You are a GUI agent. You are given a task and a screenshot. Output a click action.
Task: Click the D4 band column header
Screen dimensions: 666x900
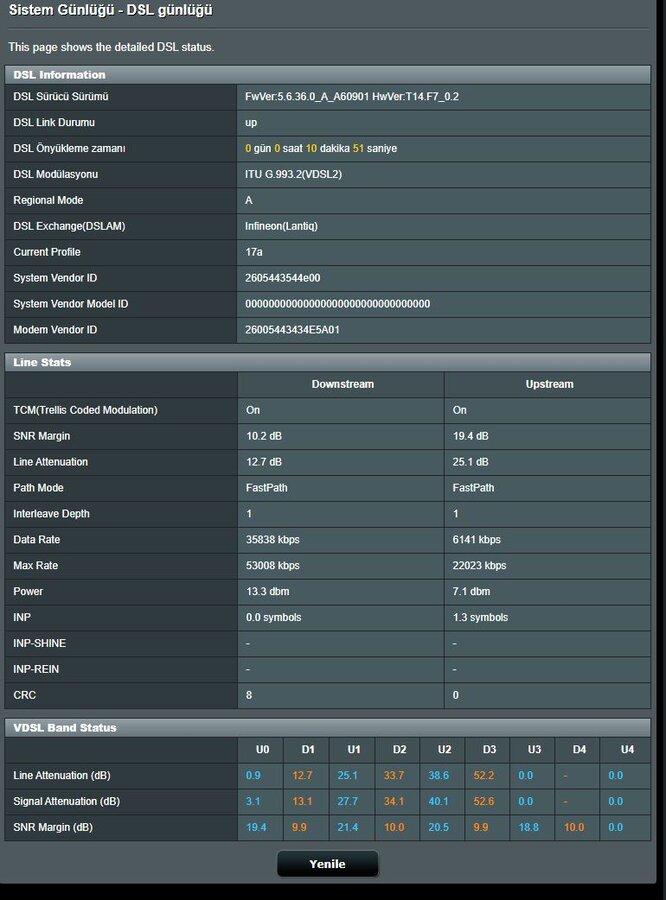tap(580, 750)
